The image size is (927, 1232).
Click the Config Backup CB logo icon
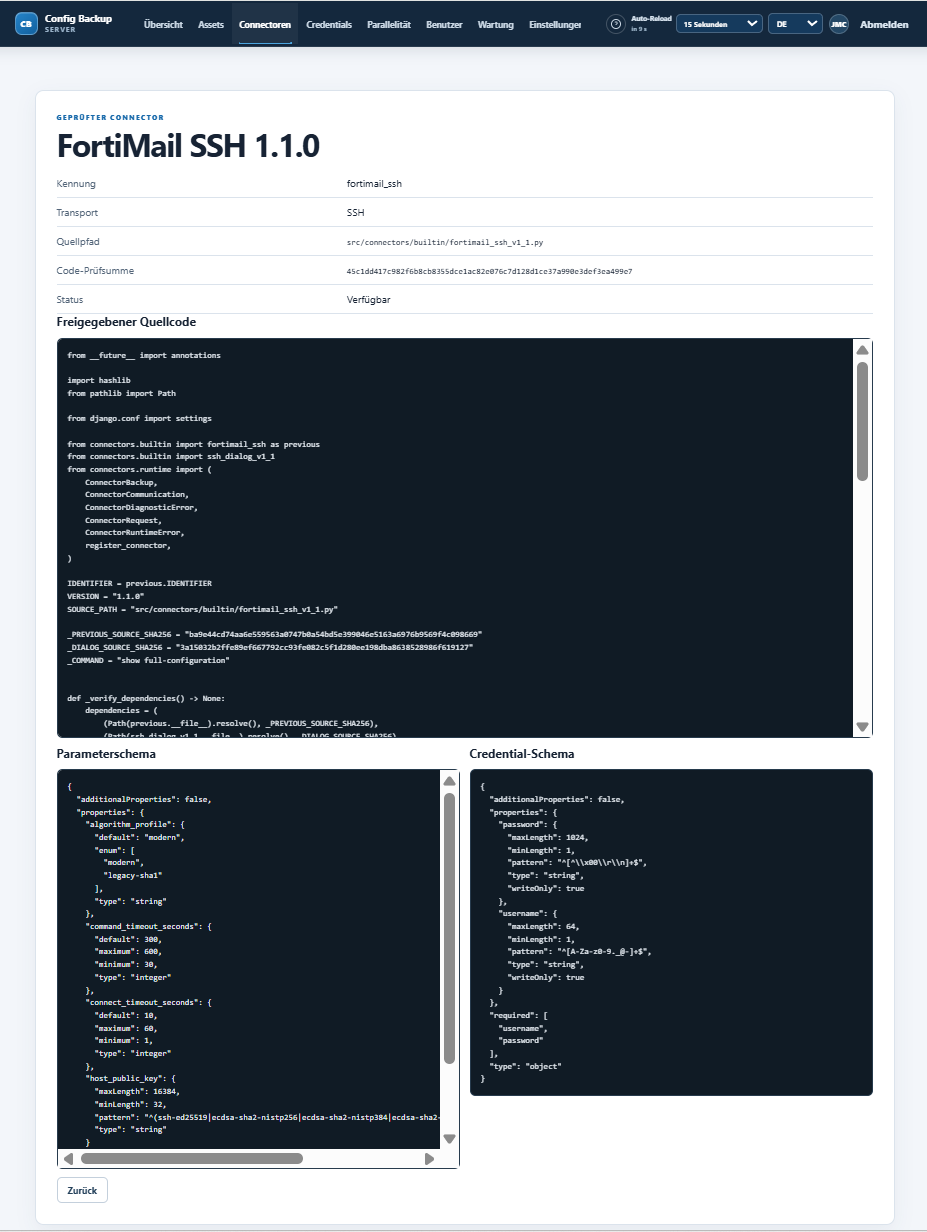(26, 24)
